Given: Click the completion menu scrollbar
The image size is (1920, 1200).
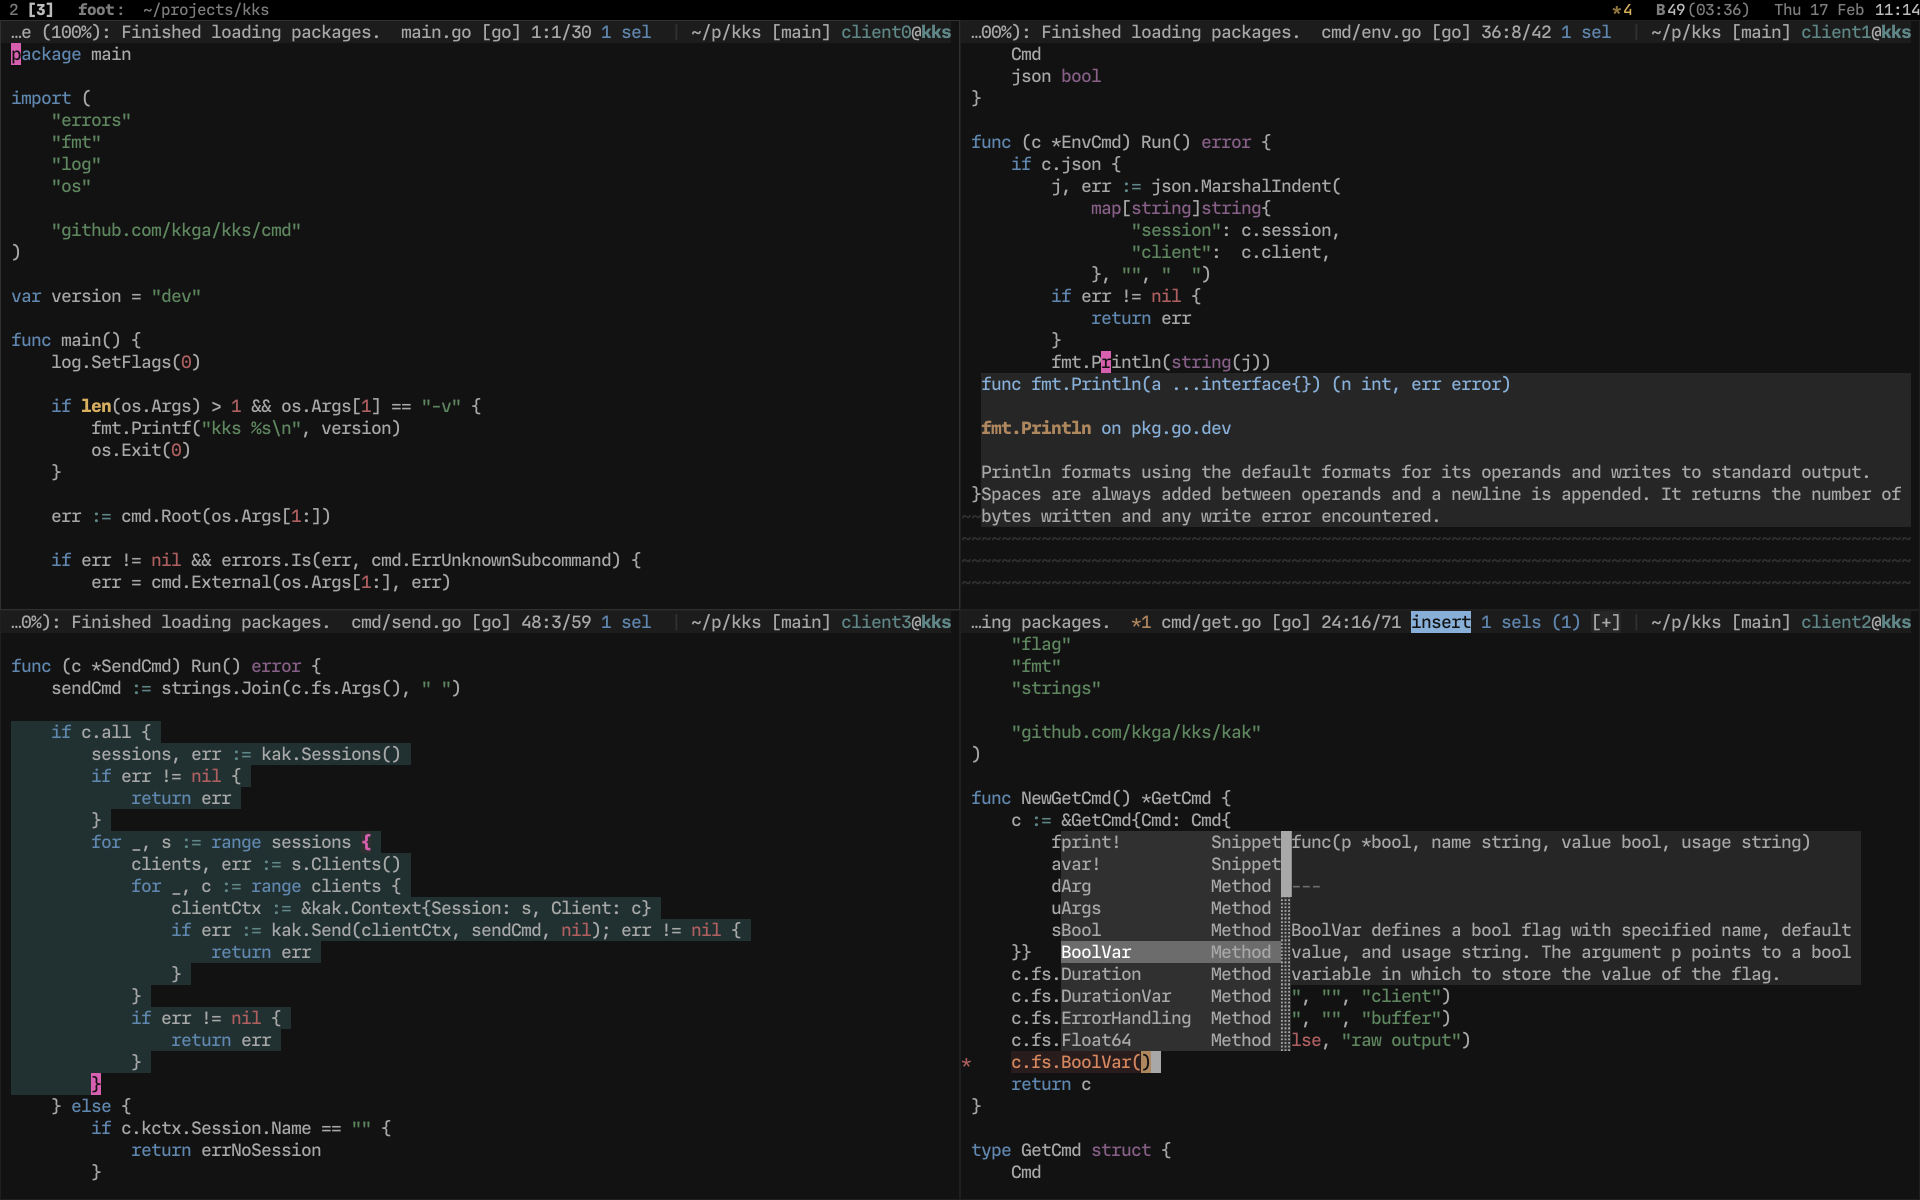Looking at the screenshot, I should tap(1286, 864).
